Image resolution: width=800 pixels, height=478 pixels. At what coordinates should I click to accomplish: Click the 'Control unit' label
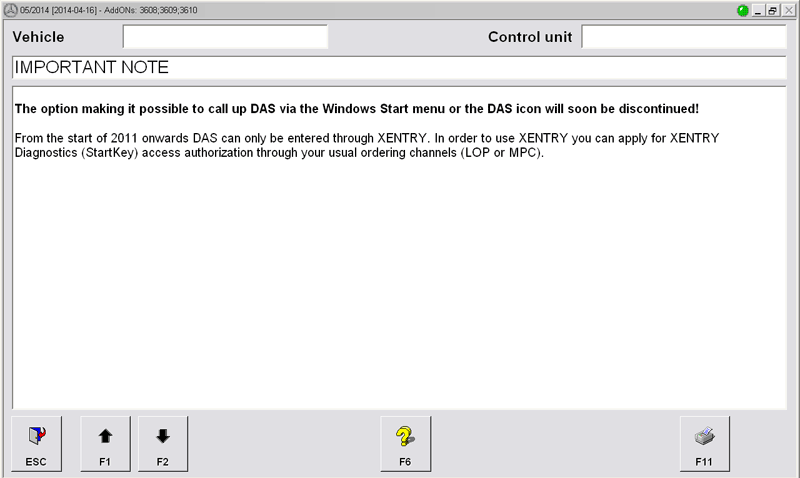[x=530, y=37]
